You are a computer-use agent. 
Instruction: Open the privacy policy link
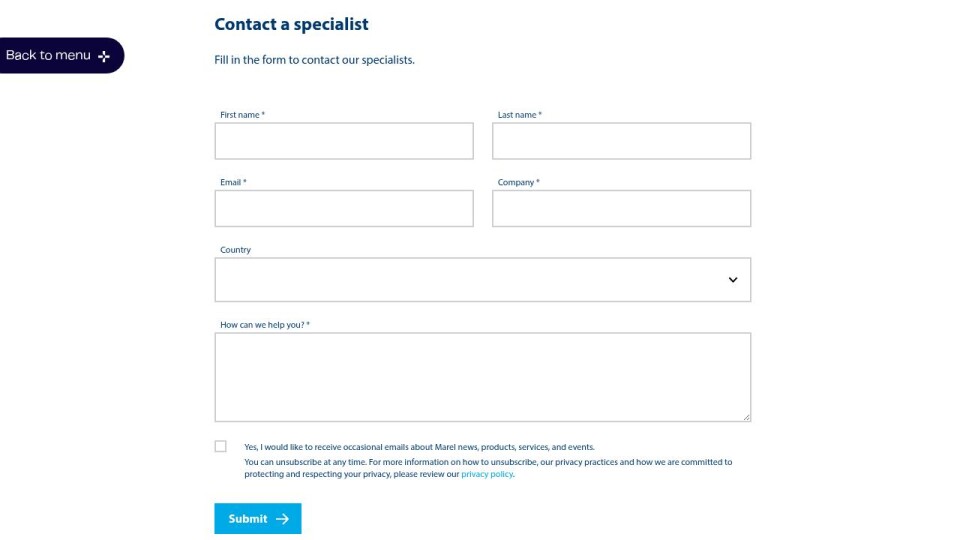click(x=487, y=474)
